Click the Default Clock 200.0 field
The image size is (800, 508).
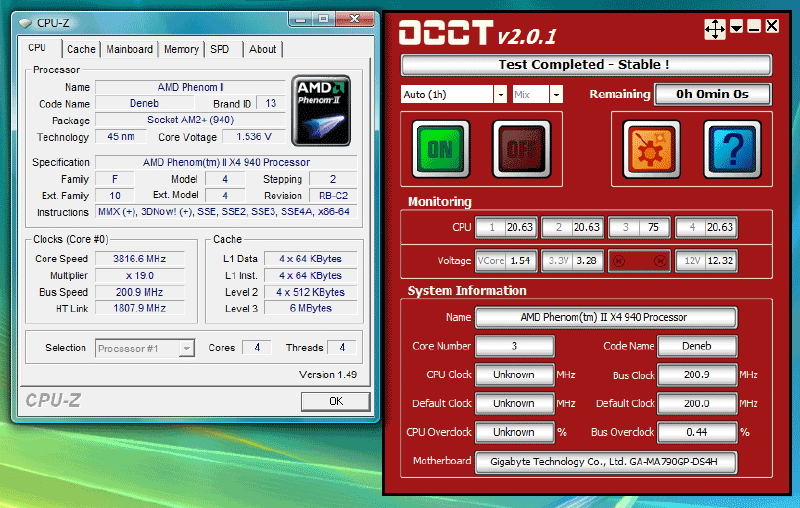697,403
